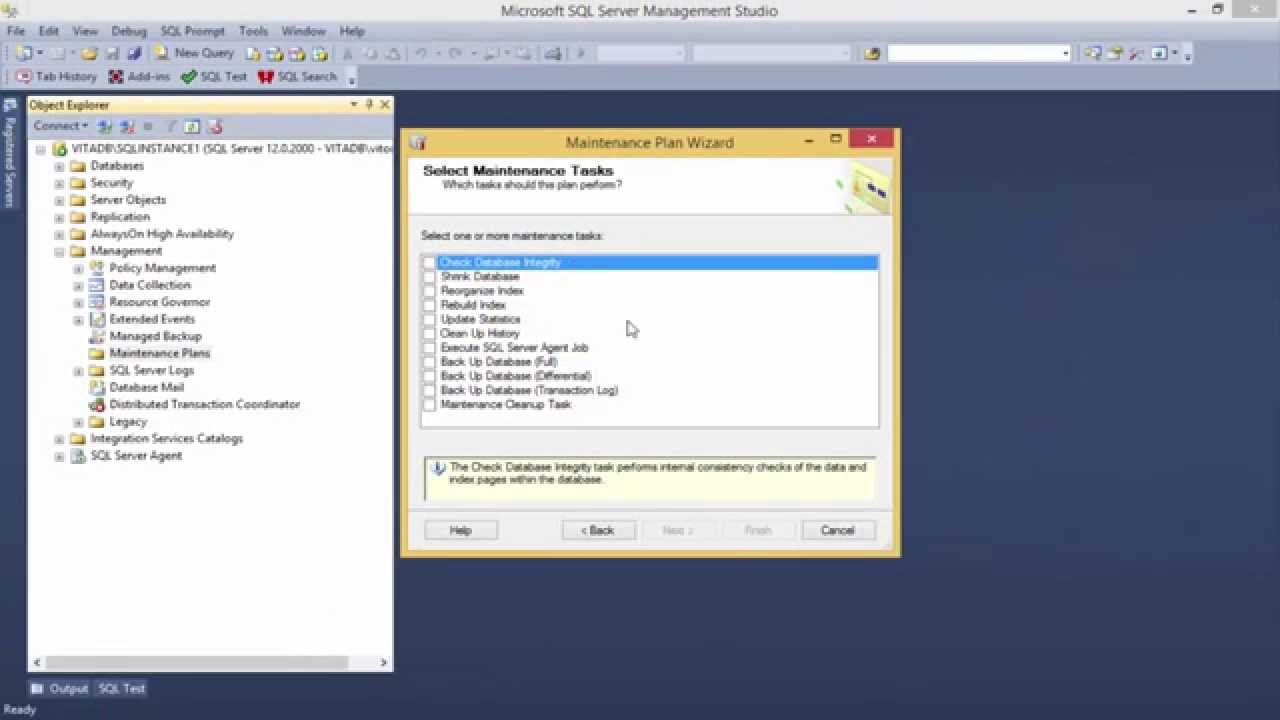1280x720 pixels.
Task: Collapse the Management tree node
Action: tap(59, 251)
